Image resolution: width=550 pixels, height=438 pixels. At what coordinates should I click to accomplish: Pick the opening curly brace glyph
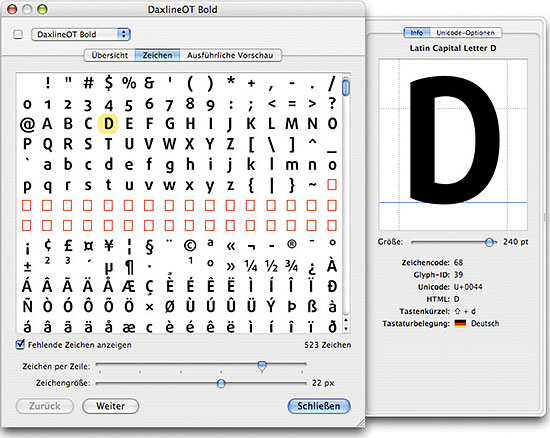(250, 186)
